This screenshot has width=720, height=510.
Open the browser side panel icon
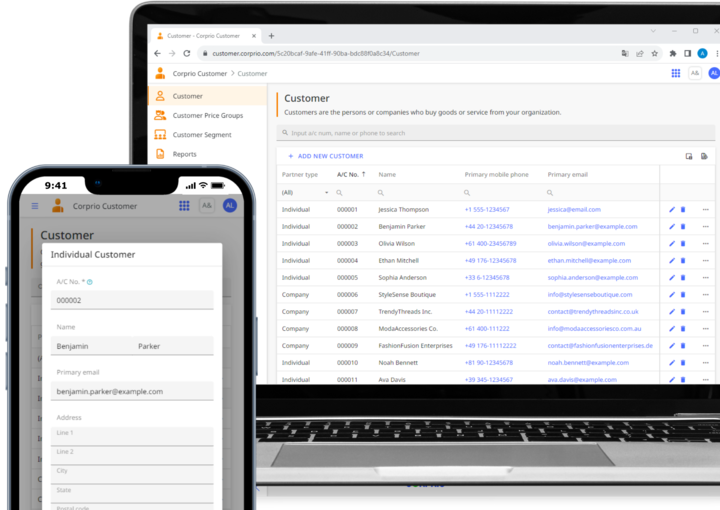[687, 54]
